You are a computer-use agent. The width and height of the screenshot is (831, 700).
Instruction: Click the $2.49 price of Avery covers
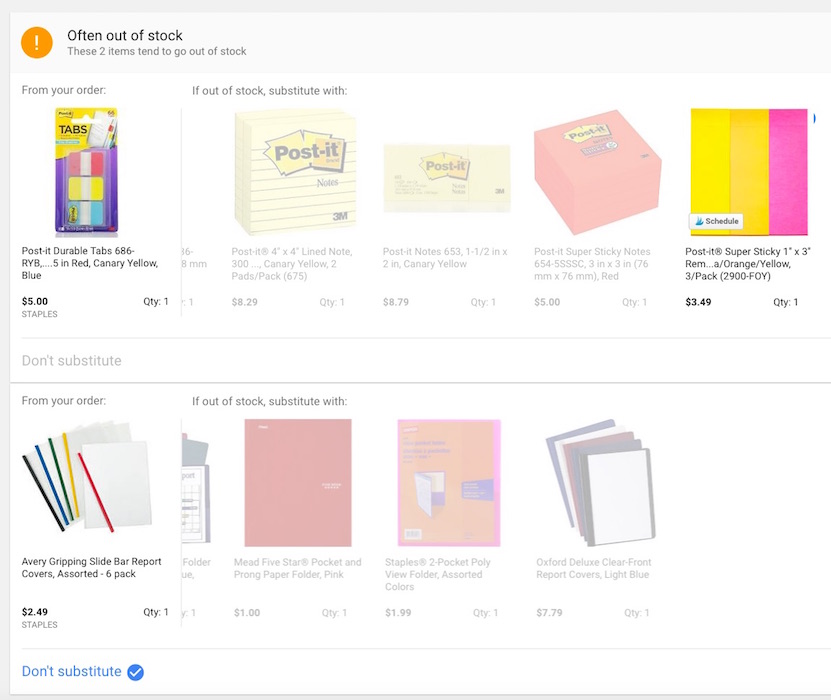[x=34, y=612]
